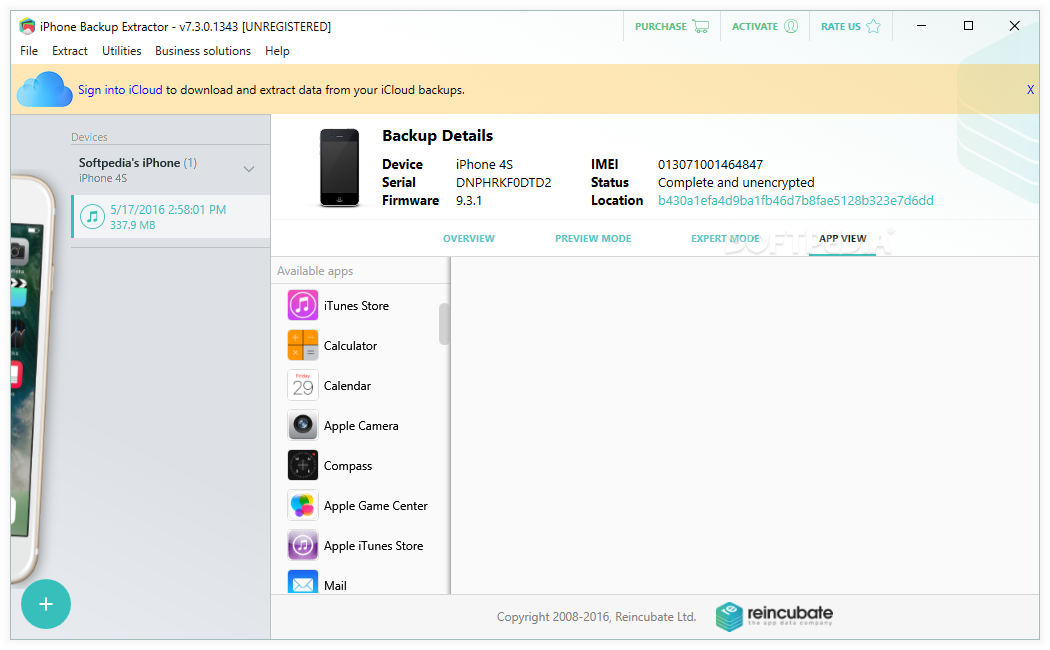Click the 337.9 MB backup size

(x=133, y=225)
